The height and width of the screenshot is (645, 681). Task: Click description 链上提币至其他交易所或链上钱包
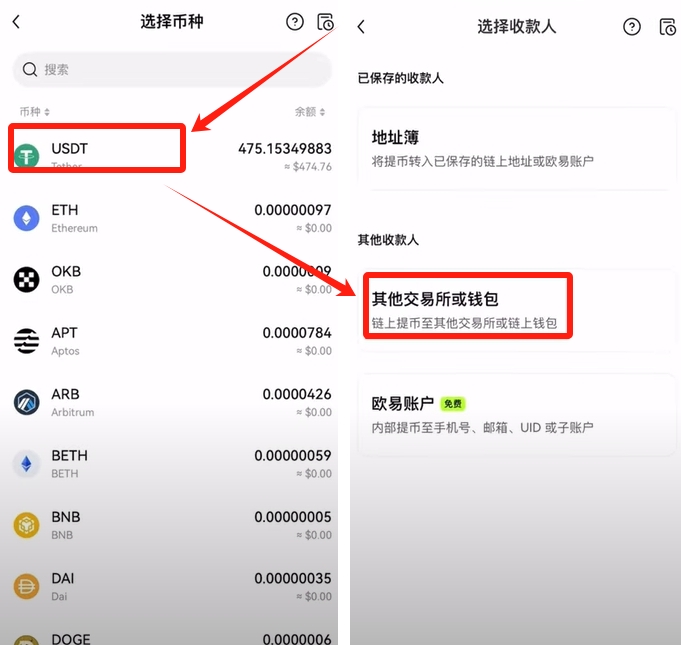464,323
